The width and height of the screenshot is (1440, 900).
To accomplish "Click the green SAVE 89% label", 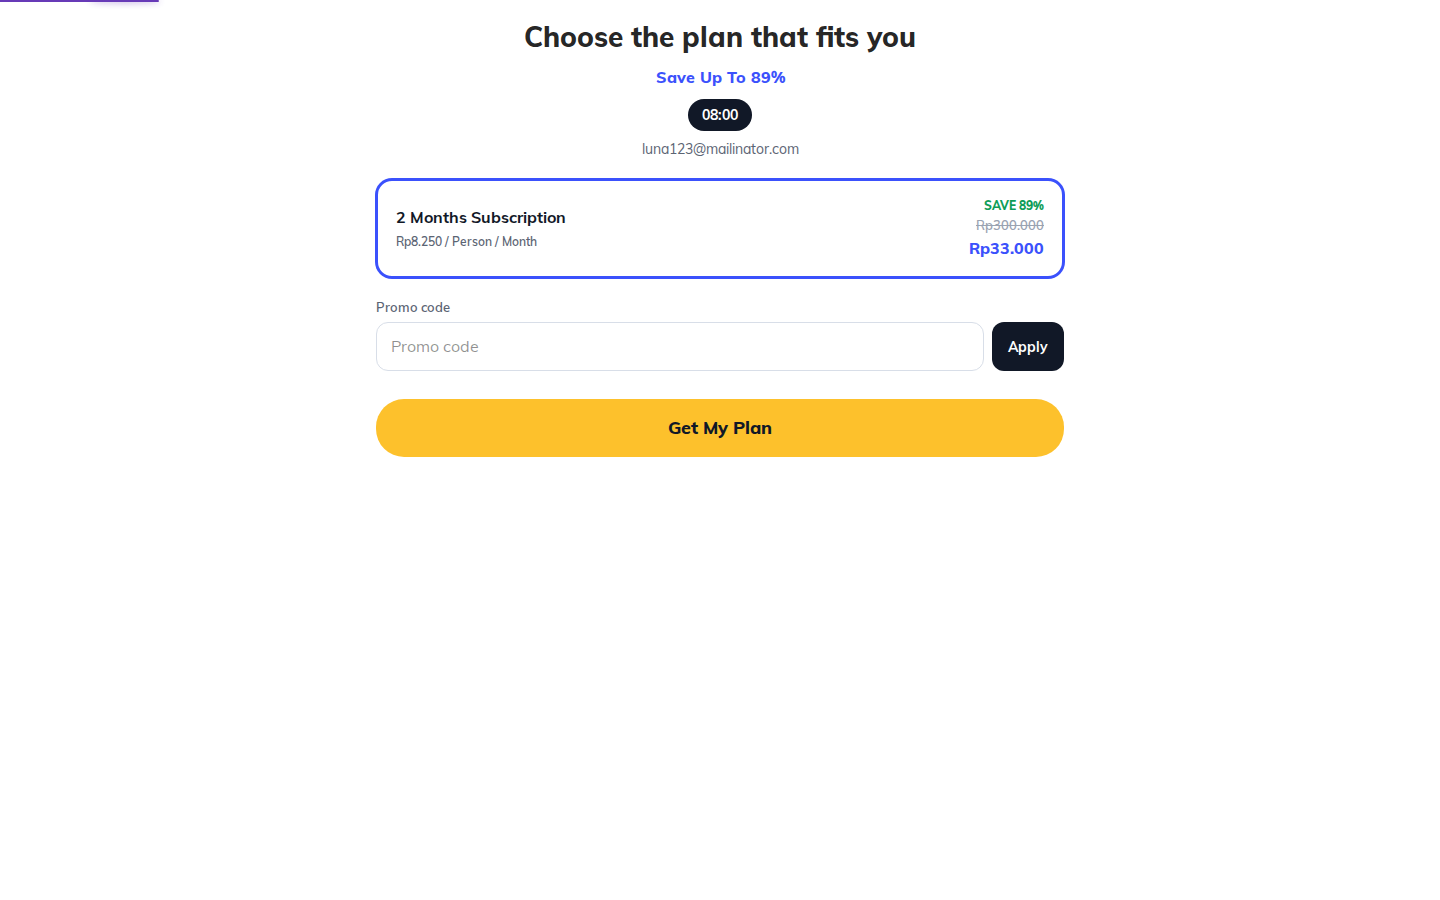I will tap(1013, 205).
